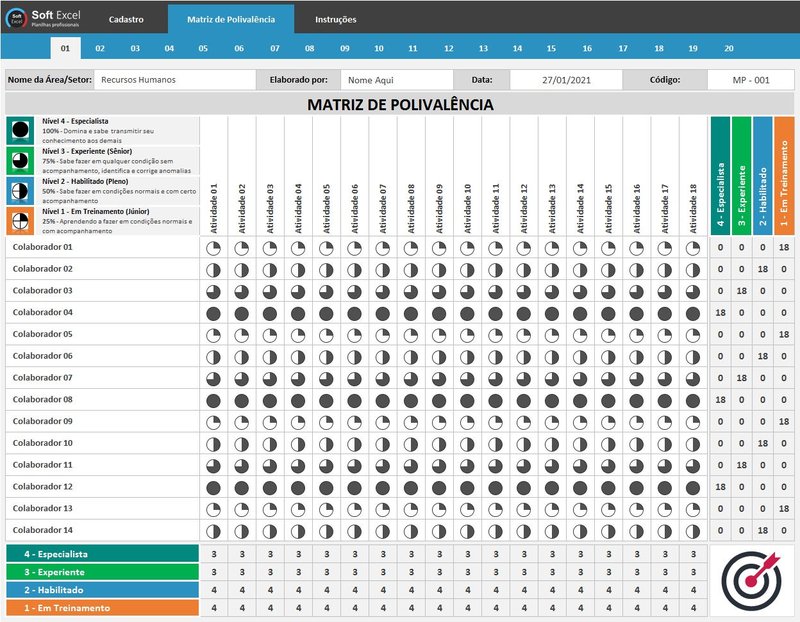Select Colaborador 14 Atividade 06 skill icon
The image size is (800, 622).
[x=355, y=532]
